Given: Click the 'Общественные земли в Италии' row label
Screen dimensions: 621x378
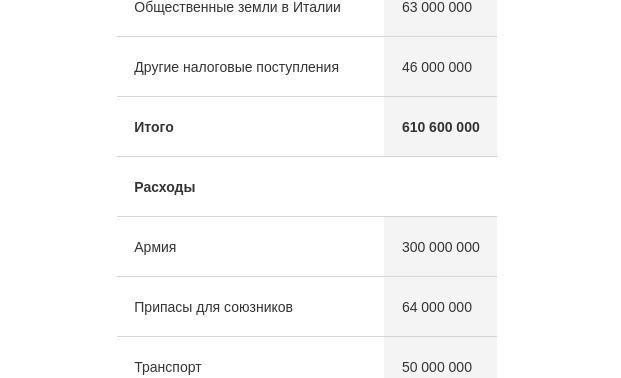Looking at the screenshot, I should 237,7.
